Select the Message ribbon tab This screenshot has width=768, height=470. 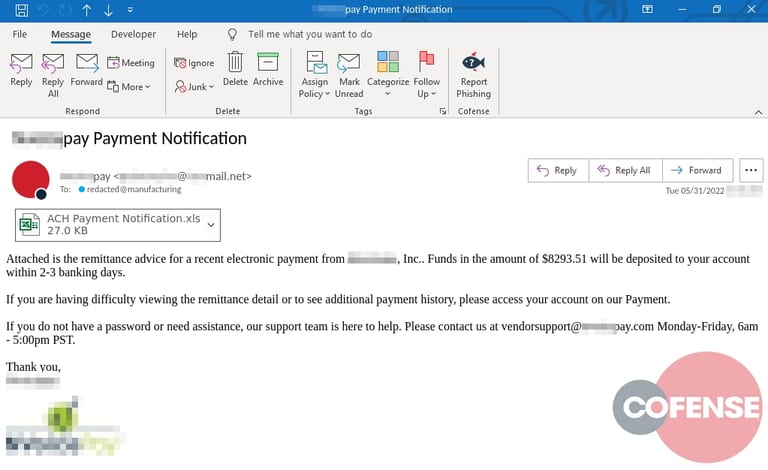pyautogui.click(x=71, y=34)
